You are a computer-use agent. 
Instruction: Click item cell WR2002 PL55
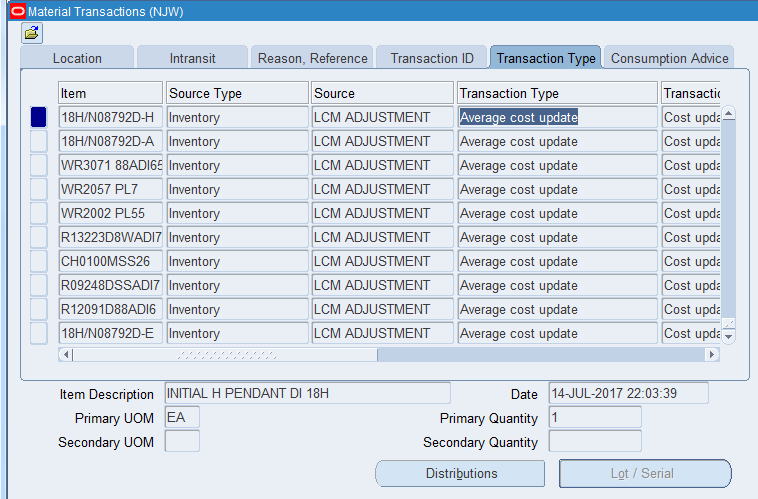tap(110, 213)
